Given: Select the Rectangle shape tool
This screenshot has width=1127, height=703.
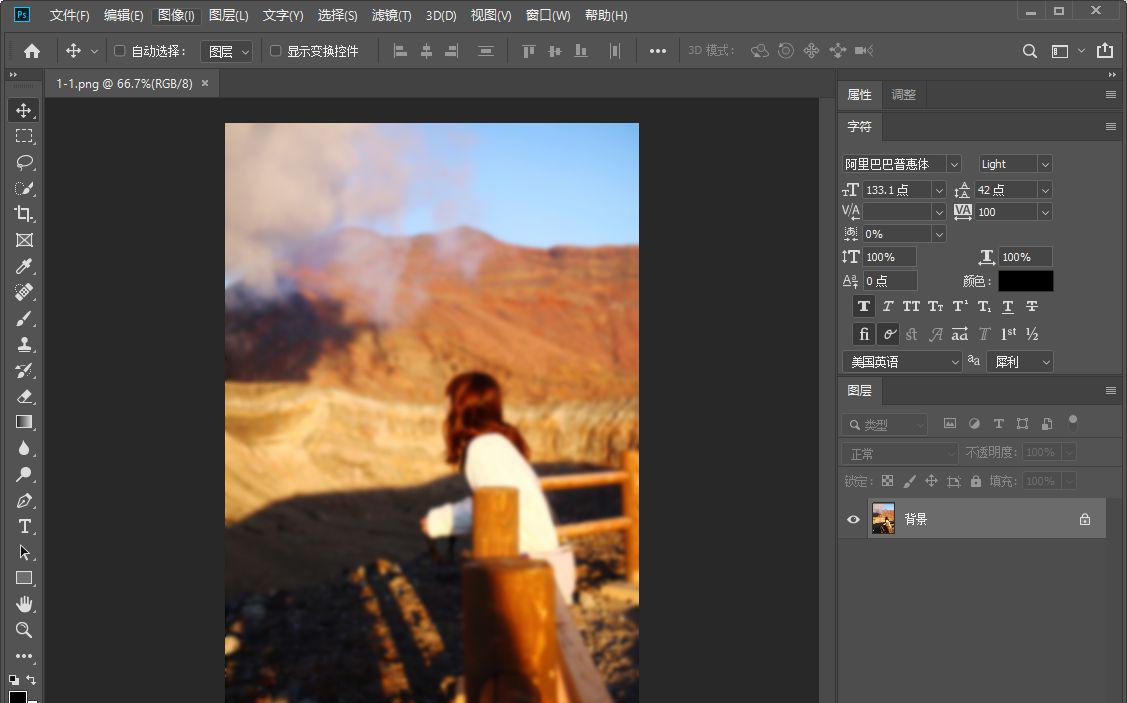Looking at the screenshot, I should click(x=24, y=578).
